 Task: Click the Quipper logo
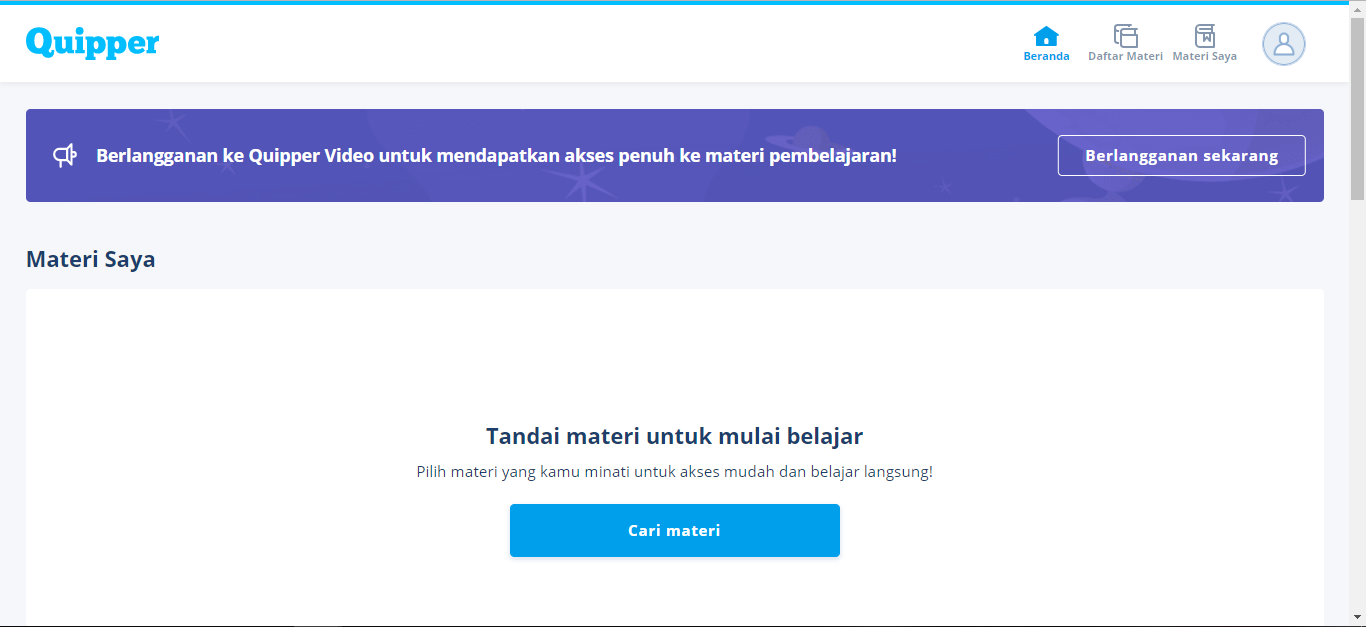92,42
